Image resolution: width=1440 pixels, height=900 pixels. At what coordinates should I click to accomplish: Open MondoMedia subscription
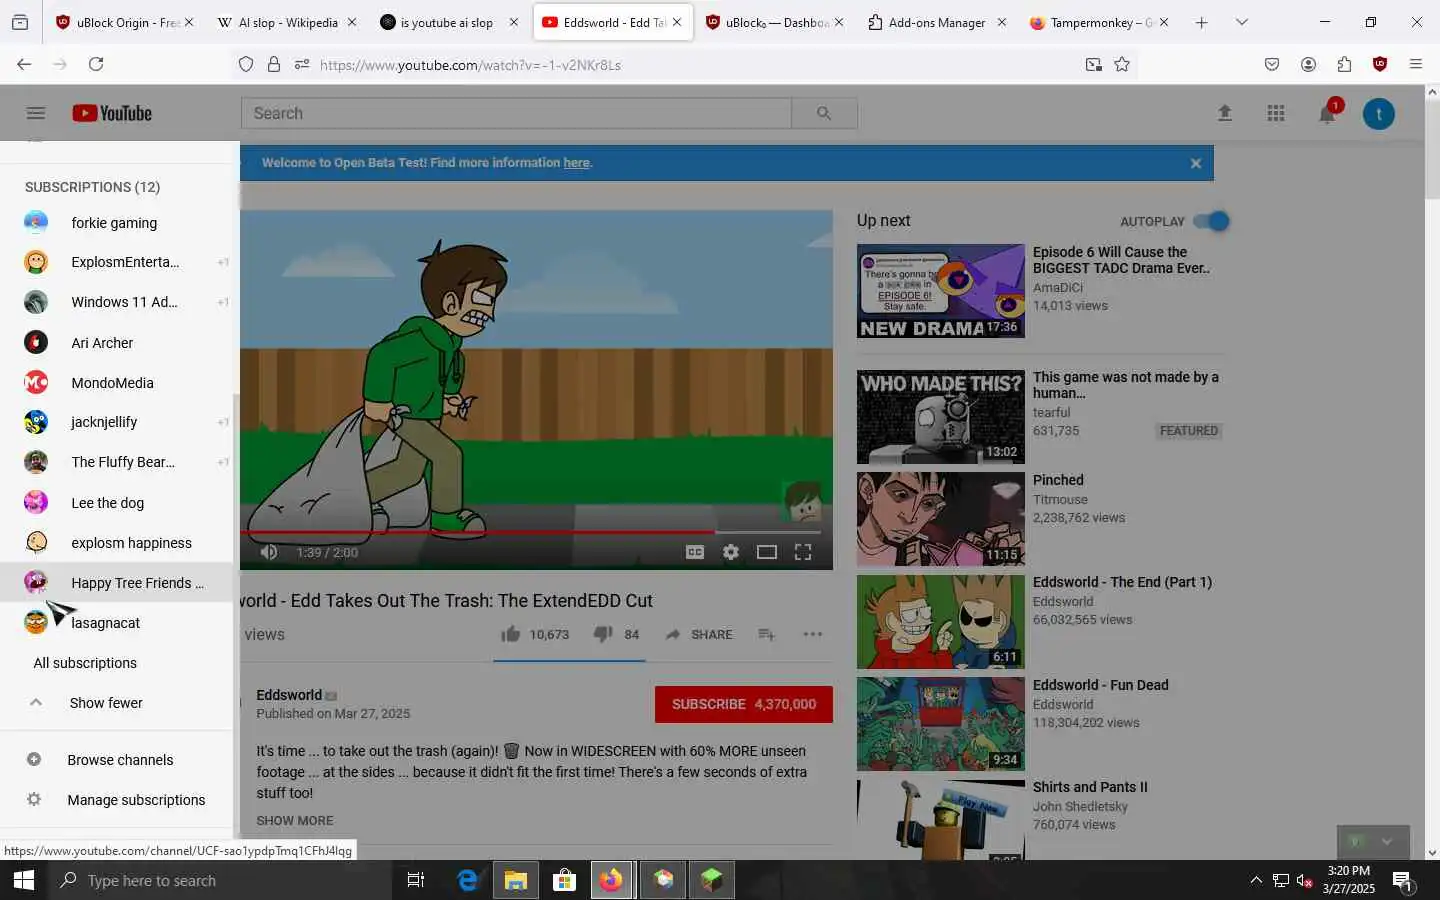(116, 383)
